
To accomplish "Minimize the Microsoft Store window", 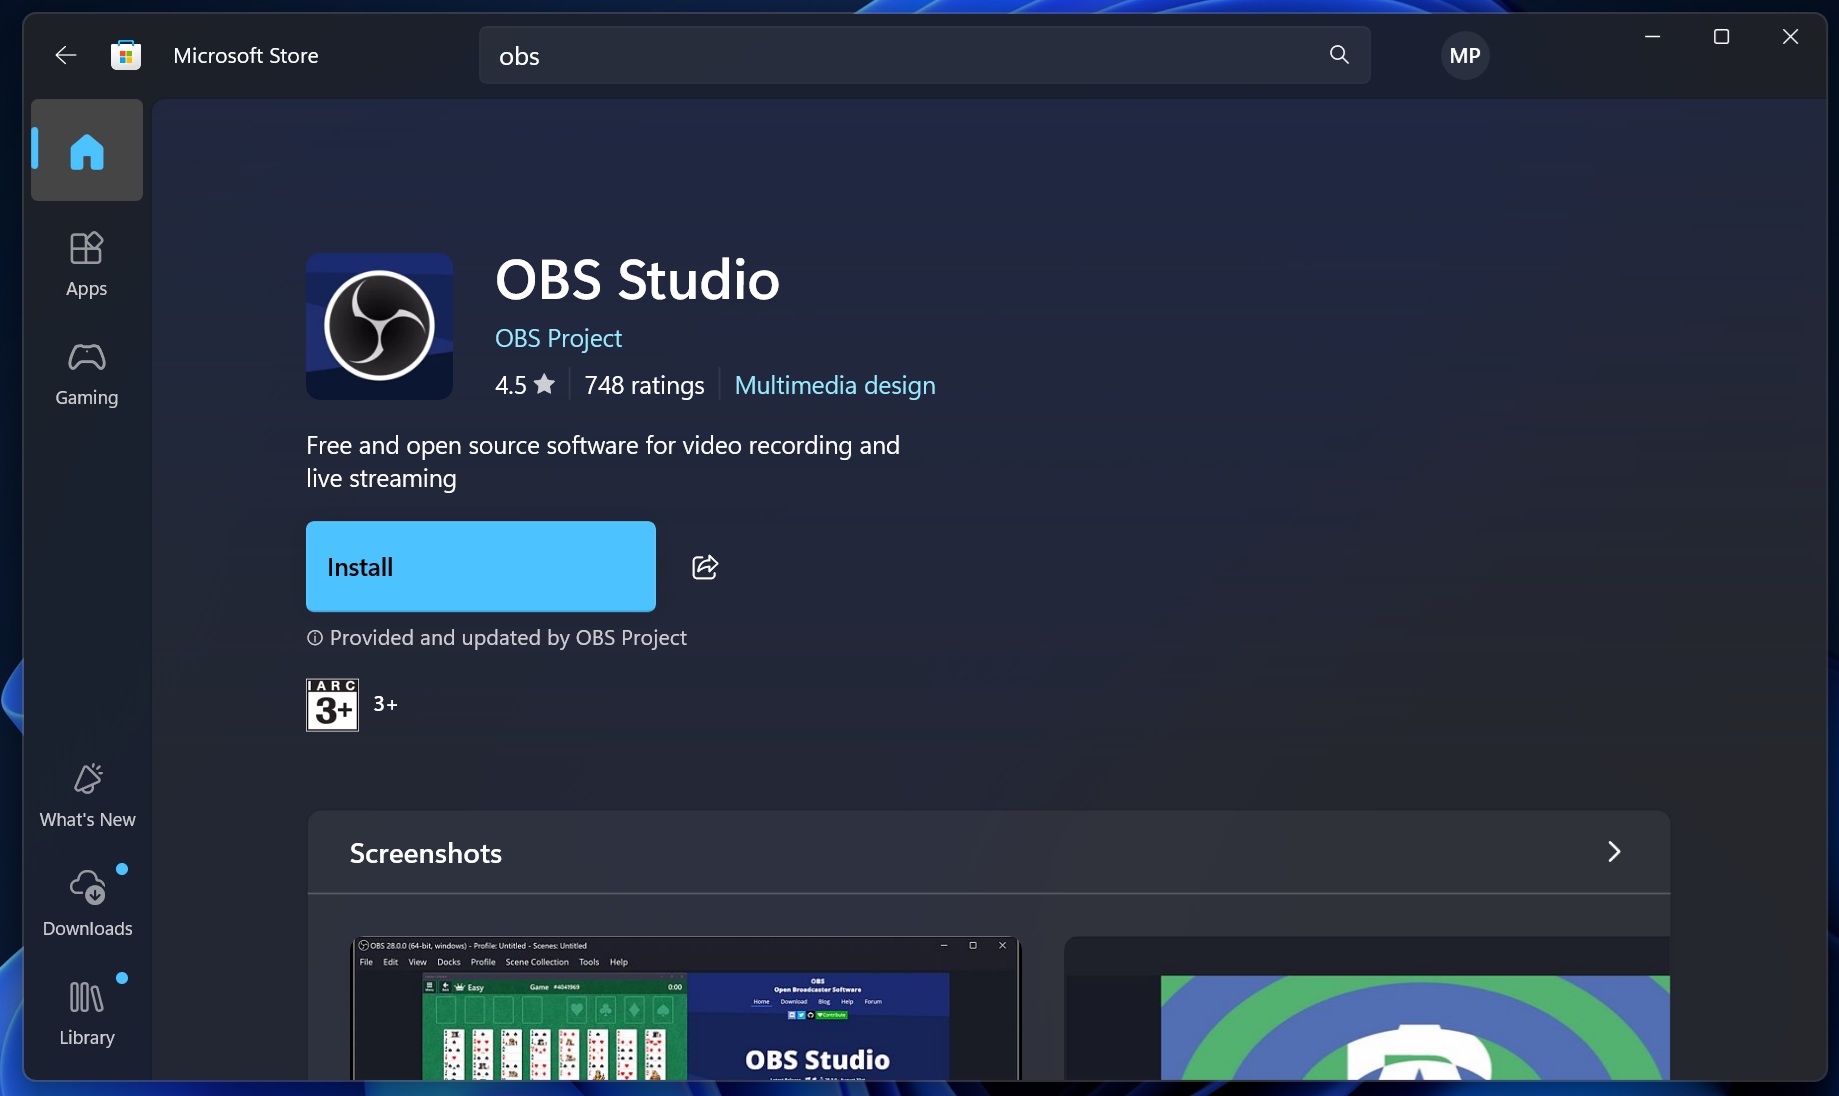I will click(1653, 37).
